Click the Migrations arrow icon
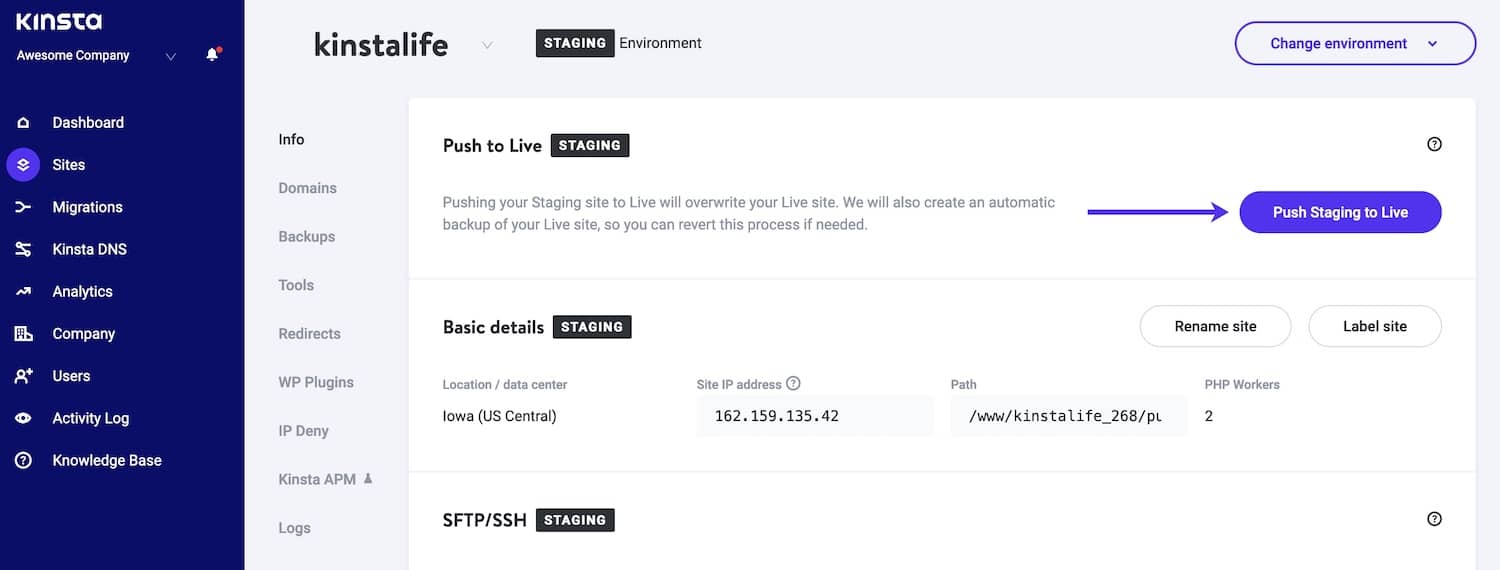The image size is (1500, 570). pyautogui.click(x=23, y=207)
